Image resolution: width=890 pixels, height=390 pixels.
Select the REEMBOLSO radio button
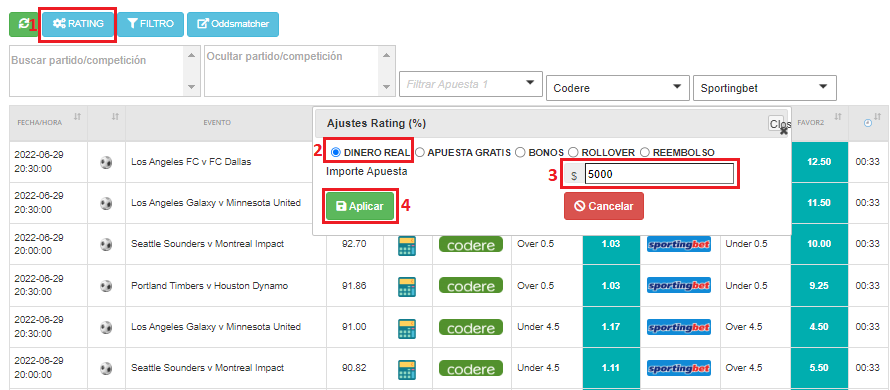click(x=645, y=152)
